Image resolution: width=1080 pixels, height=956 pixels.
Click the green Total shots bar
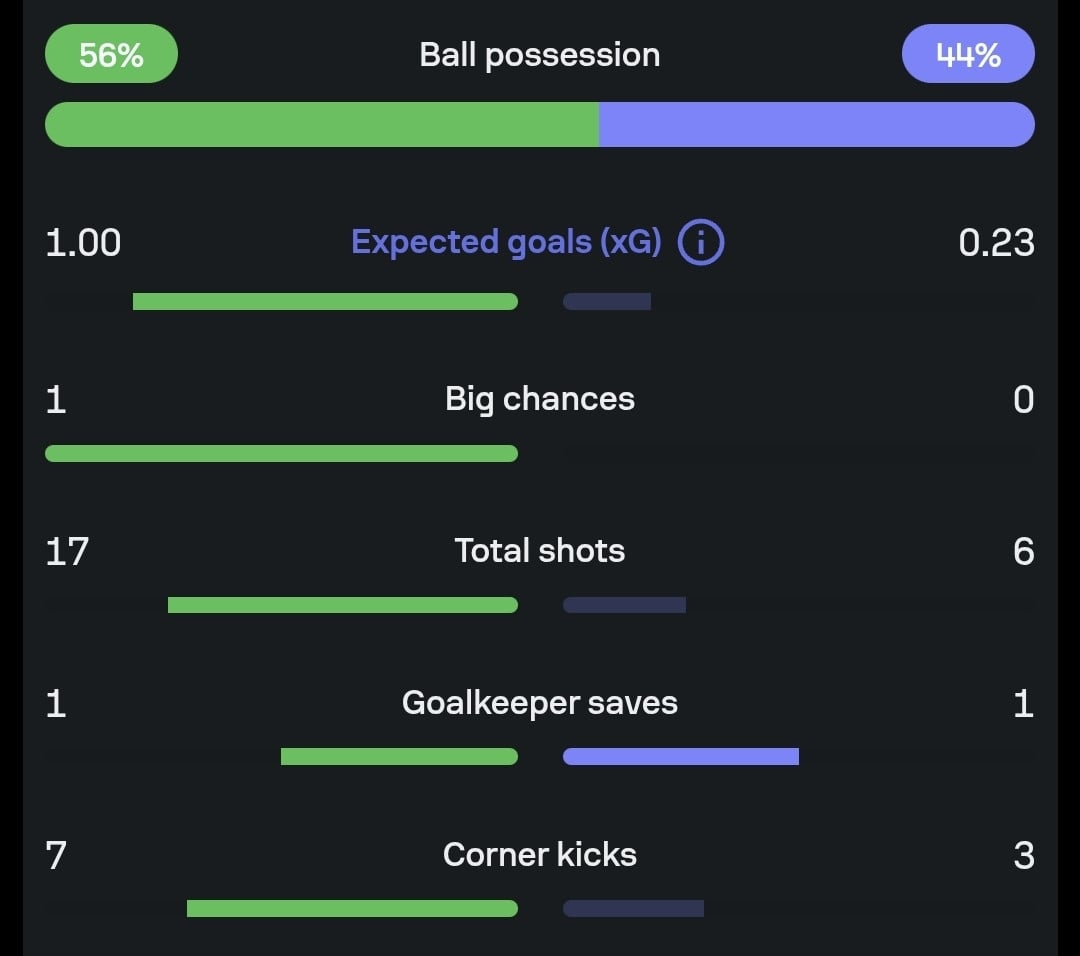coord(342,605)
